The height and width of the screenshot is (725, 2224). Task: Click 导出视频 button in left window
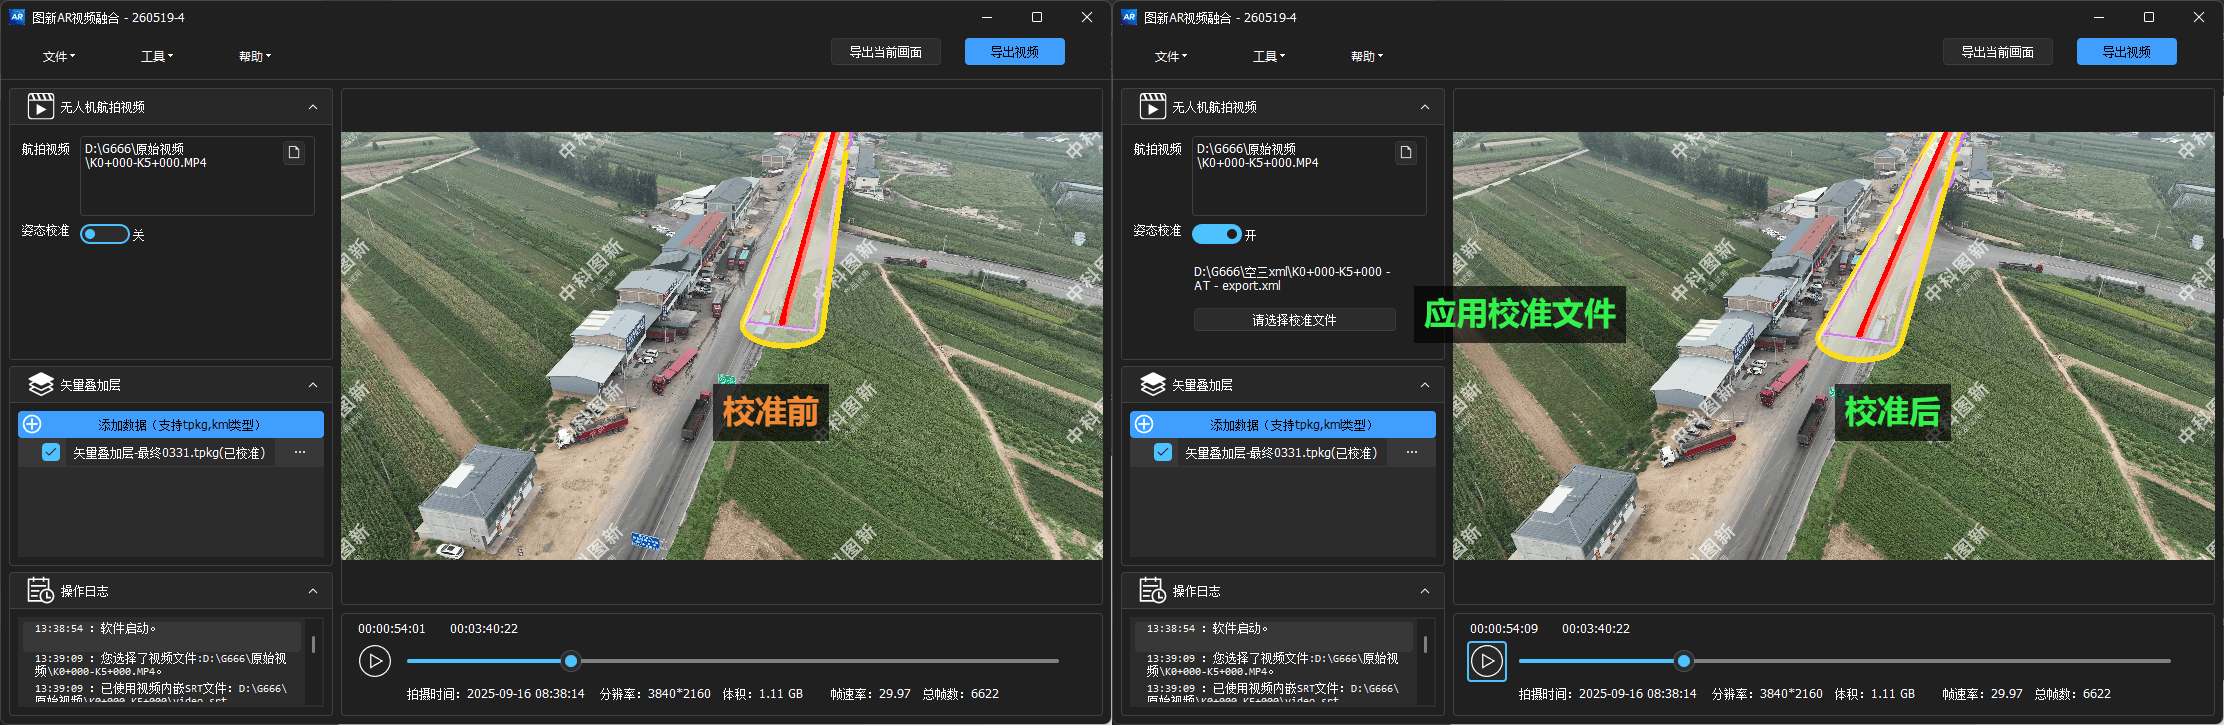(1015, 52)
